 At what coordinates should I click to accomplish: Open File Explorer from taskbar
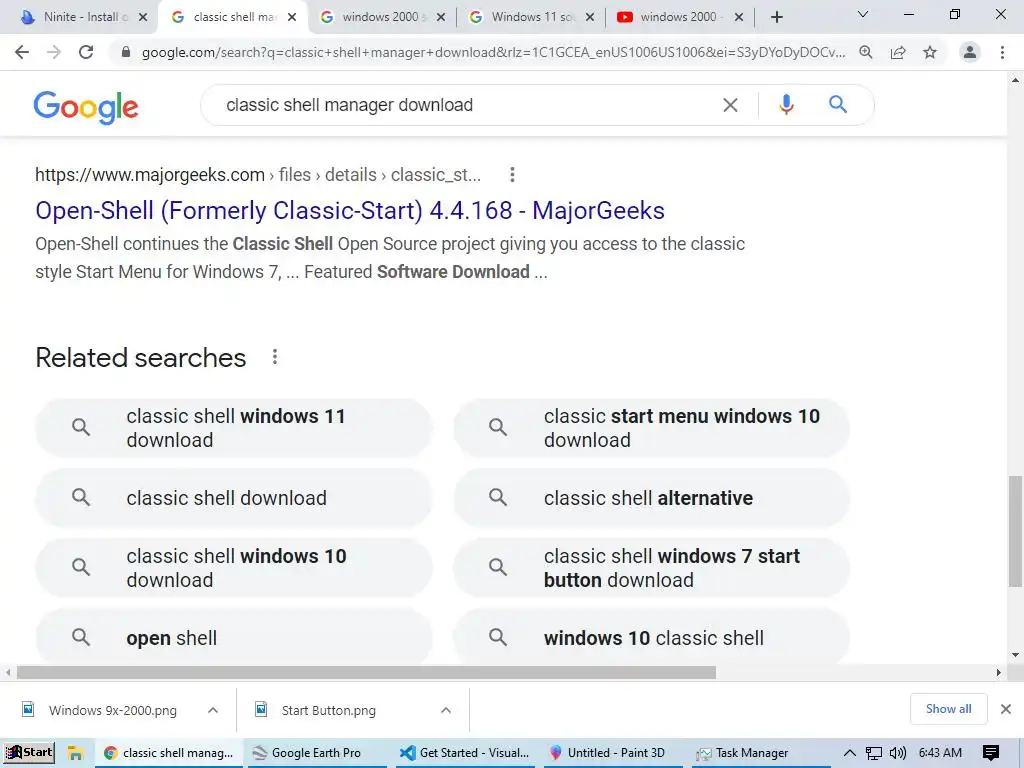75,753
